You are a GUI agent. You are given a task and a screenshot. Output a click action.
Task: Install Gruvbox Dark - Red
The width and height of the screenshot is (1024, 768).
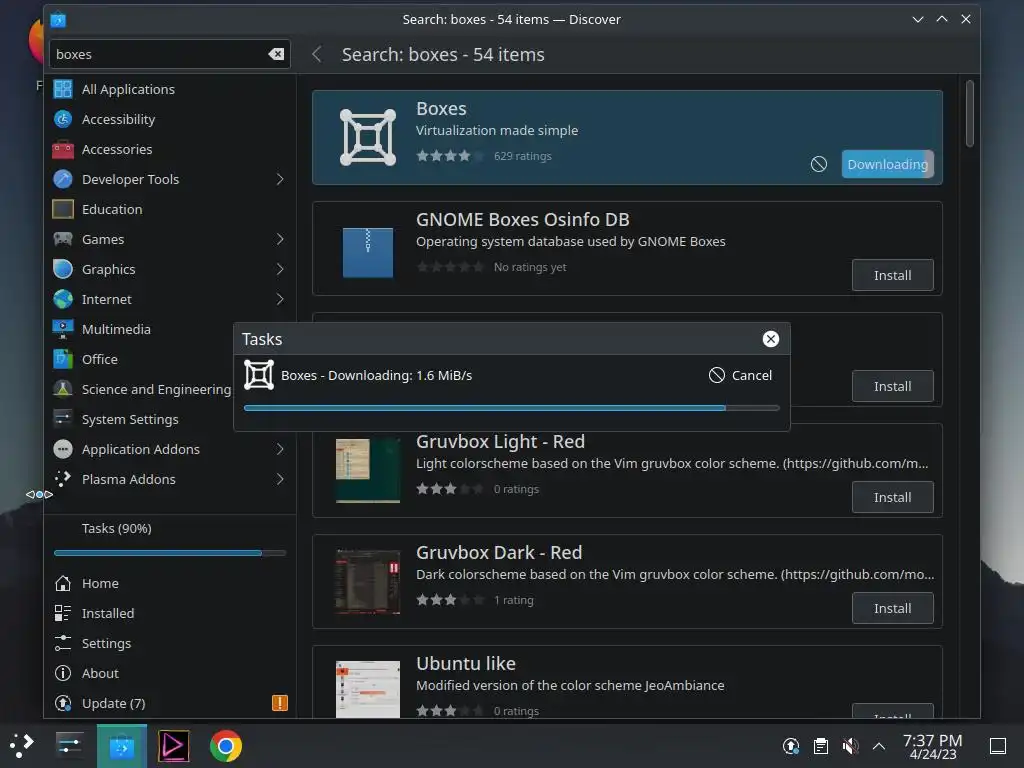pos(893,609)
